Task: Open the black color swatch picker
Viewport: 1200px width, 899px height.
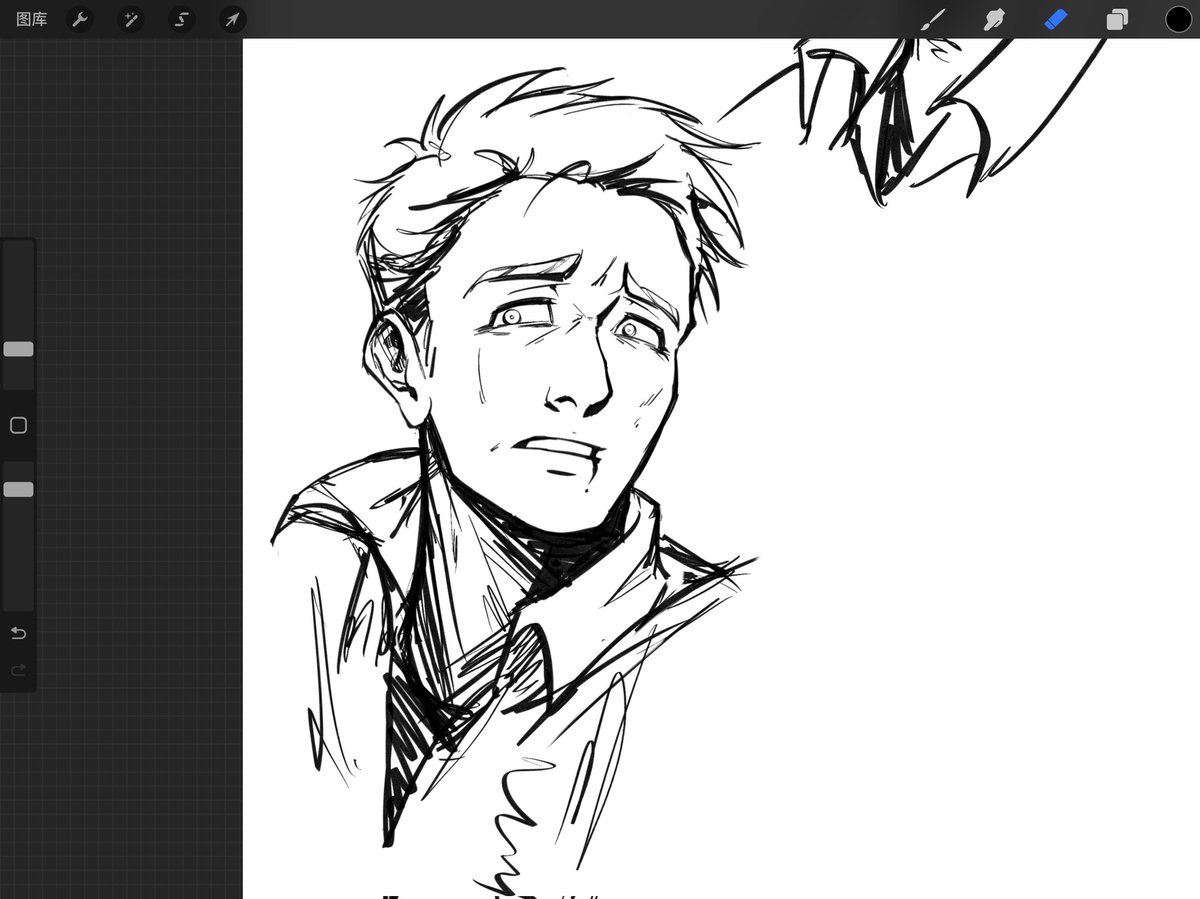Action: [1179, 19]
